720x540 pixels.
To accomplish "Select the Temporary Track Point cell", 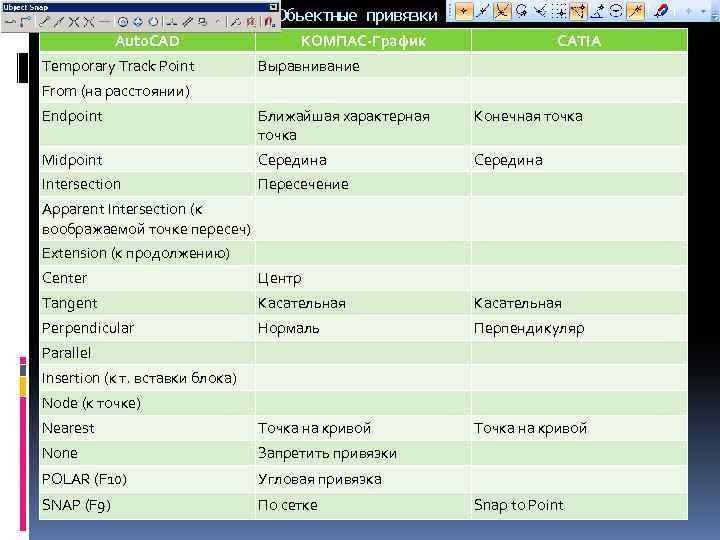I will click(x=147, y=66).
